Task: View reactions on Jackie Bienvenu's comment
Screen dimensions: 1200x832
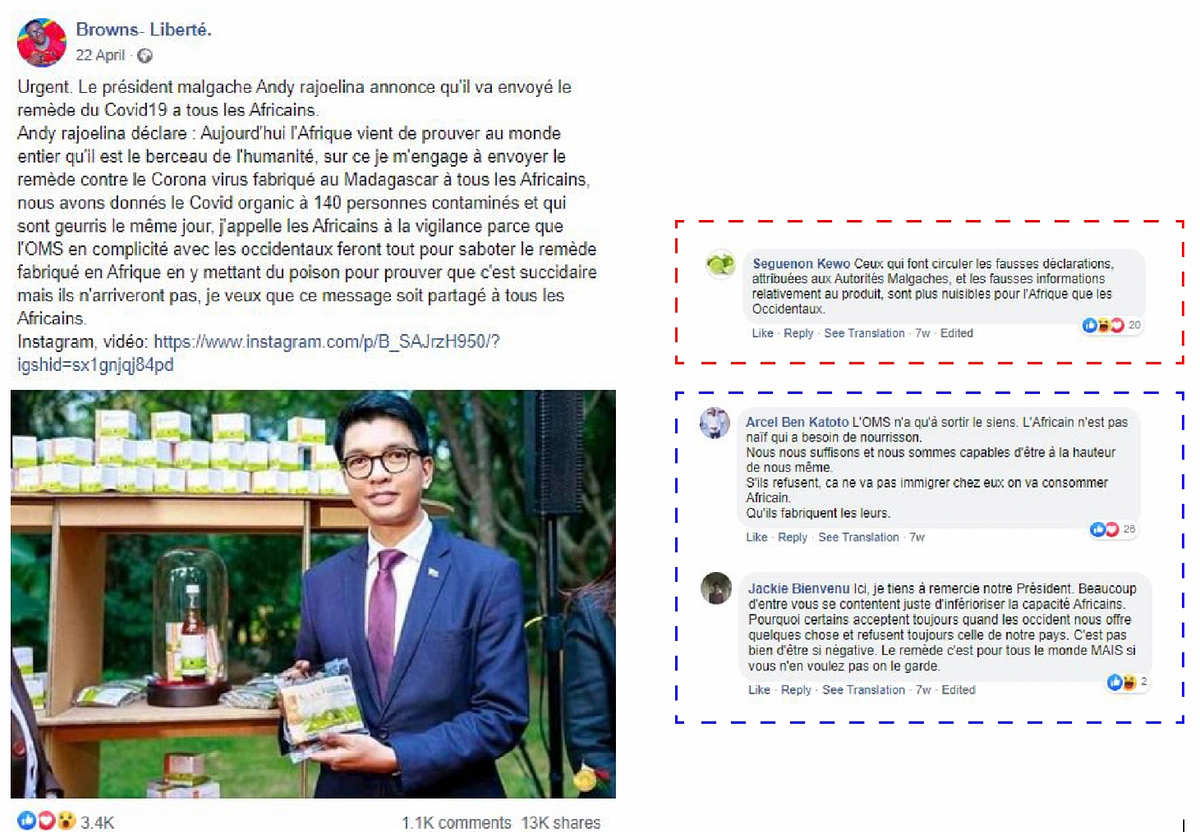Action: 1127,682
